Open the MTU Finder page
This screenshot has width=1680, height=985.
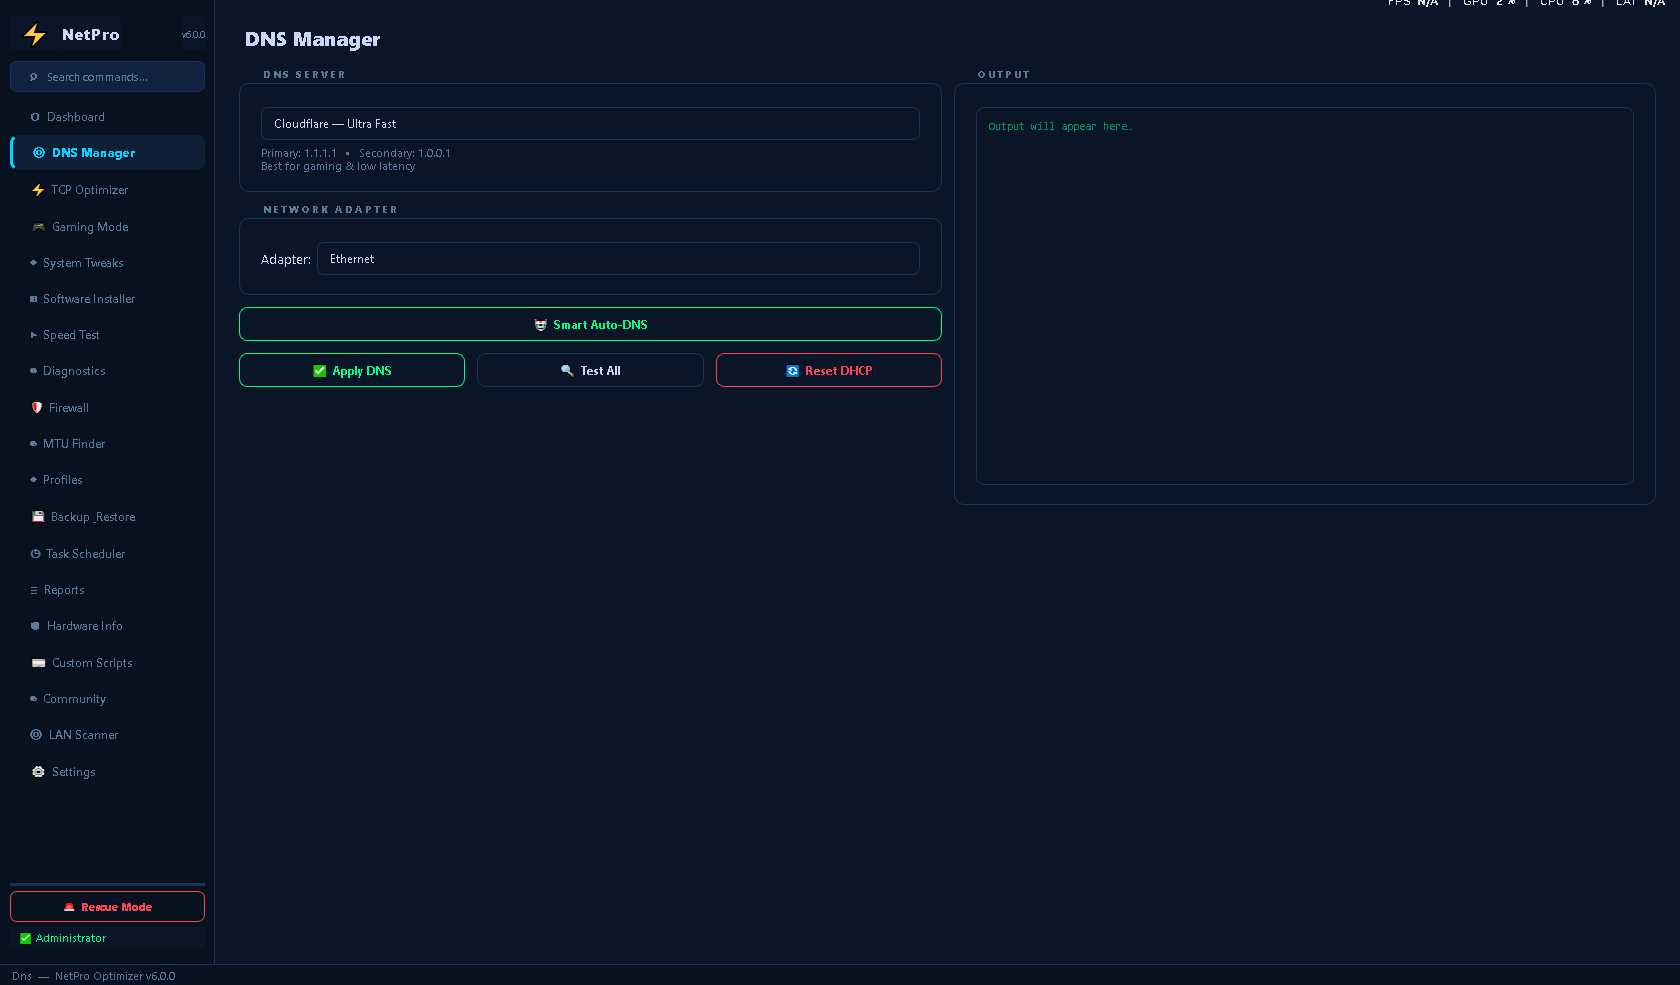coord(107,444)
